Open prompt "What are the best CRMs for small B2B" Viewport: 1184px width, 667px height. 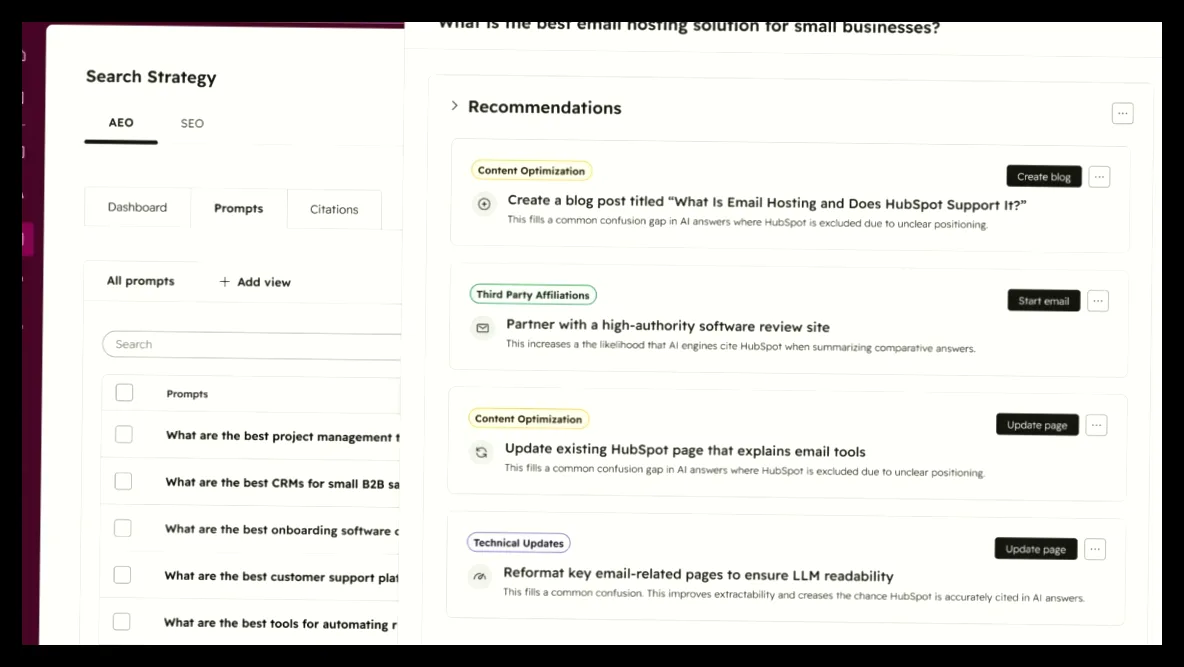[282, 483]
